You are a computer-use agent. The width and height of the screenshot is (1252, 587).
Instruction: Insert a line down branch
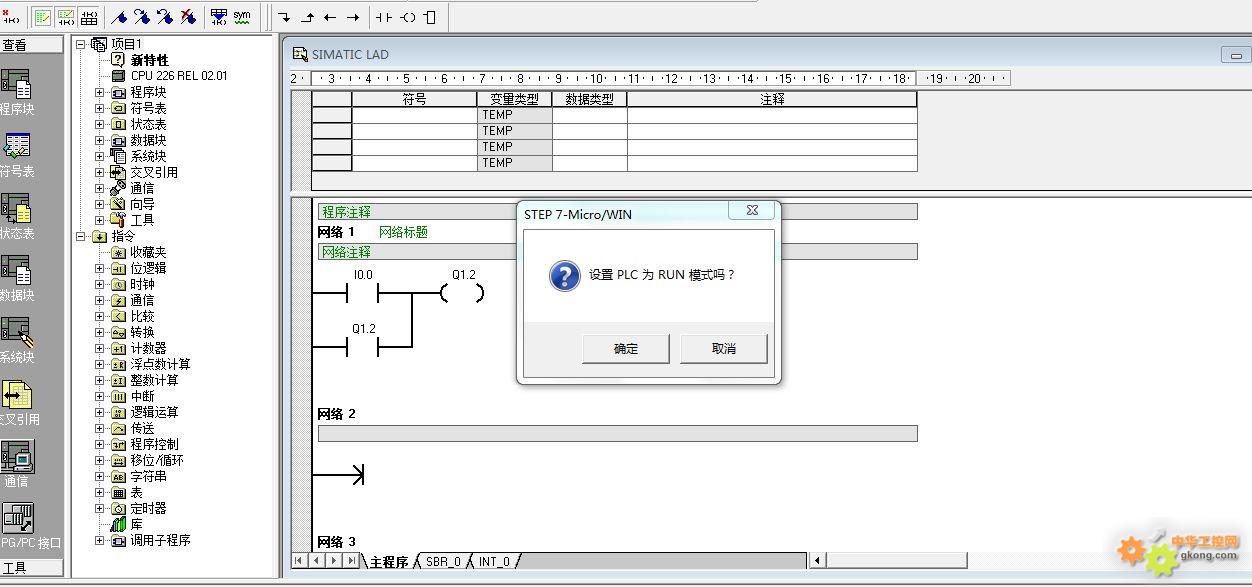tap(285, 17)
